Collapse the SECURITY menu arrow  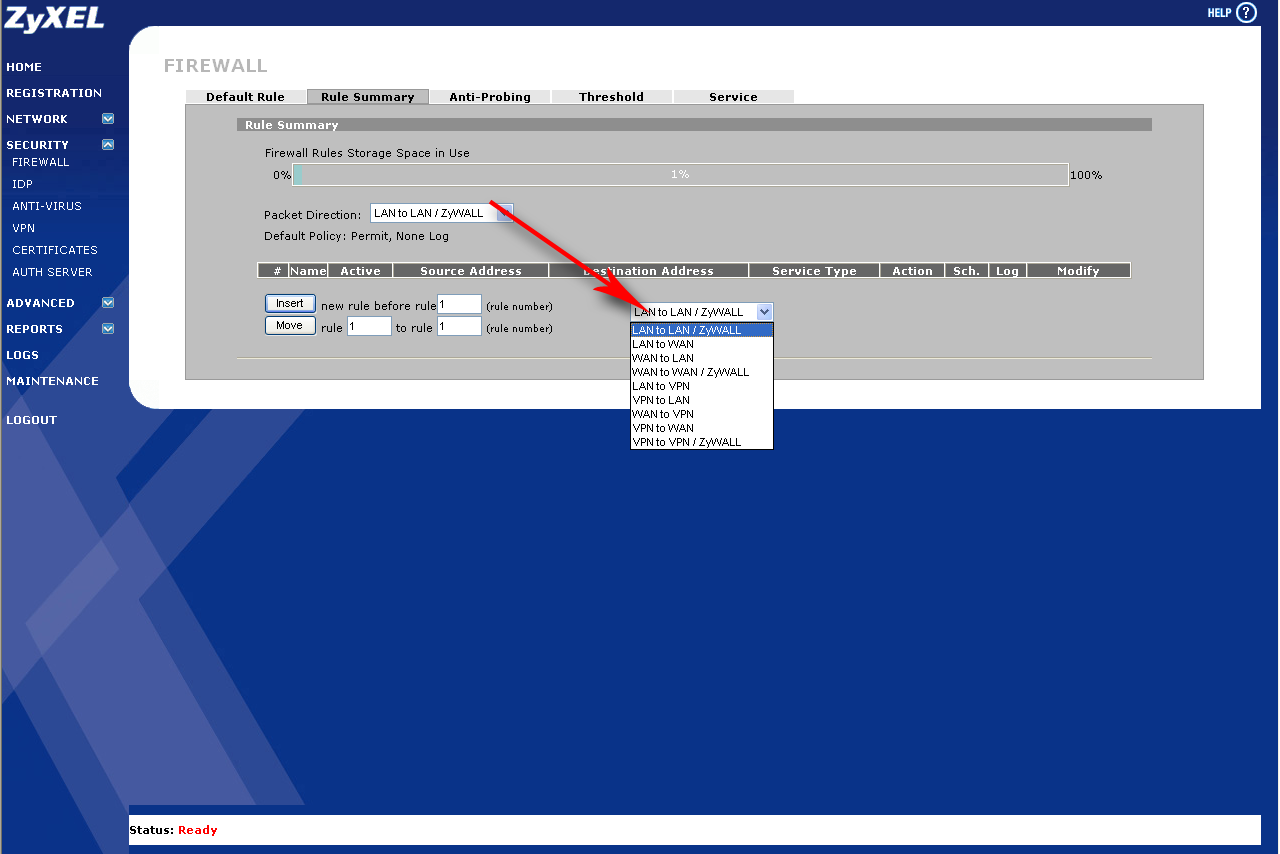108,145
